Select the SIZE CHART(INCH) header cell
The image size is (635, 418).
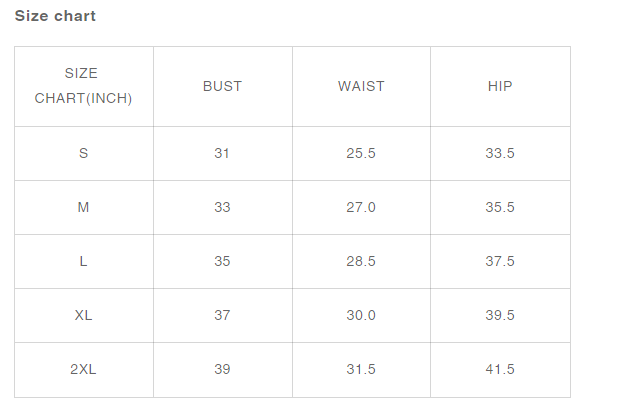(x=83, y=86)
